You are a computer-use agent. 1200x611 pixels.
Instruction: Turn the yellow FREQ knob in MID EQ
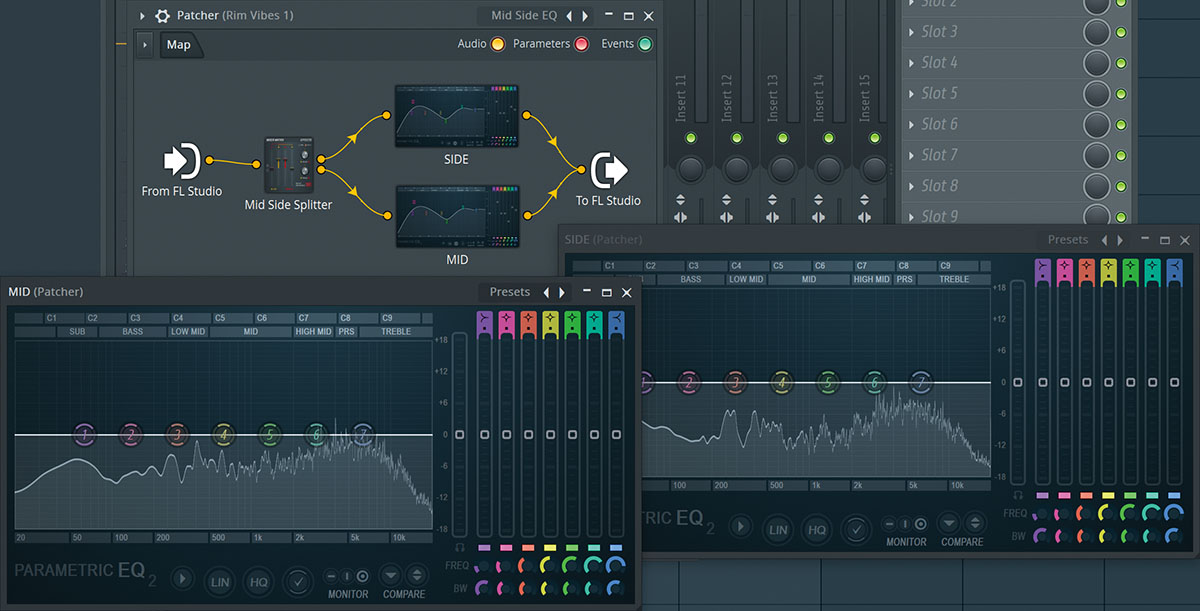550,566
